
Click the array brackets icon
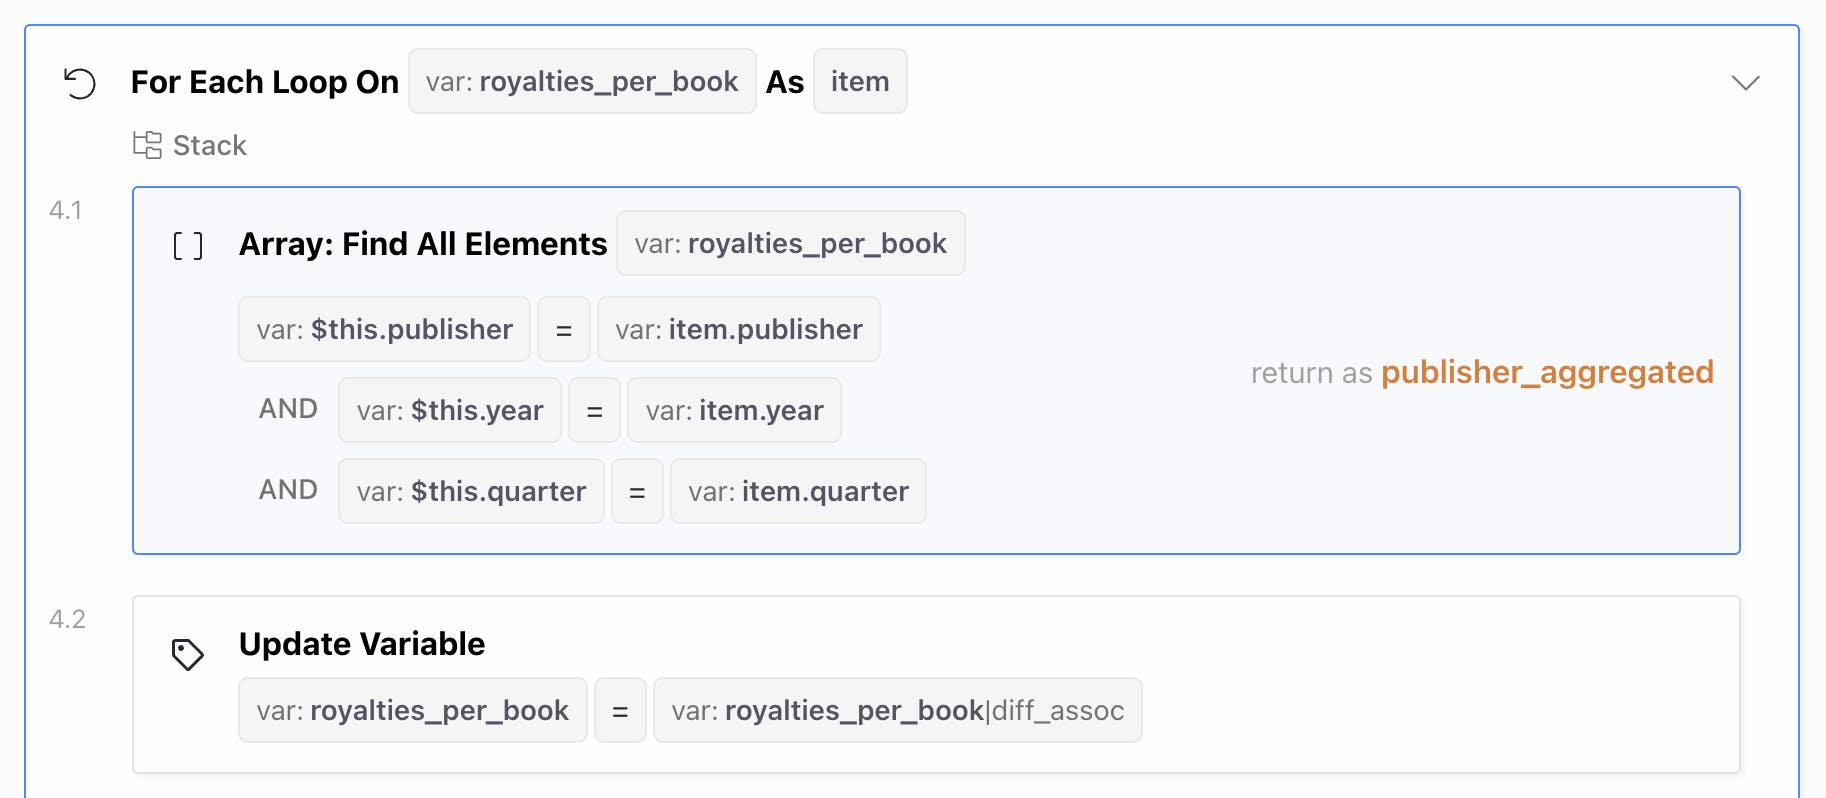[188, 245]
